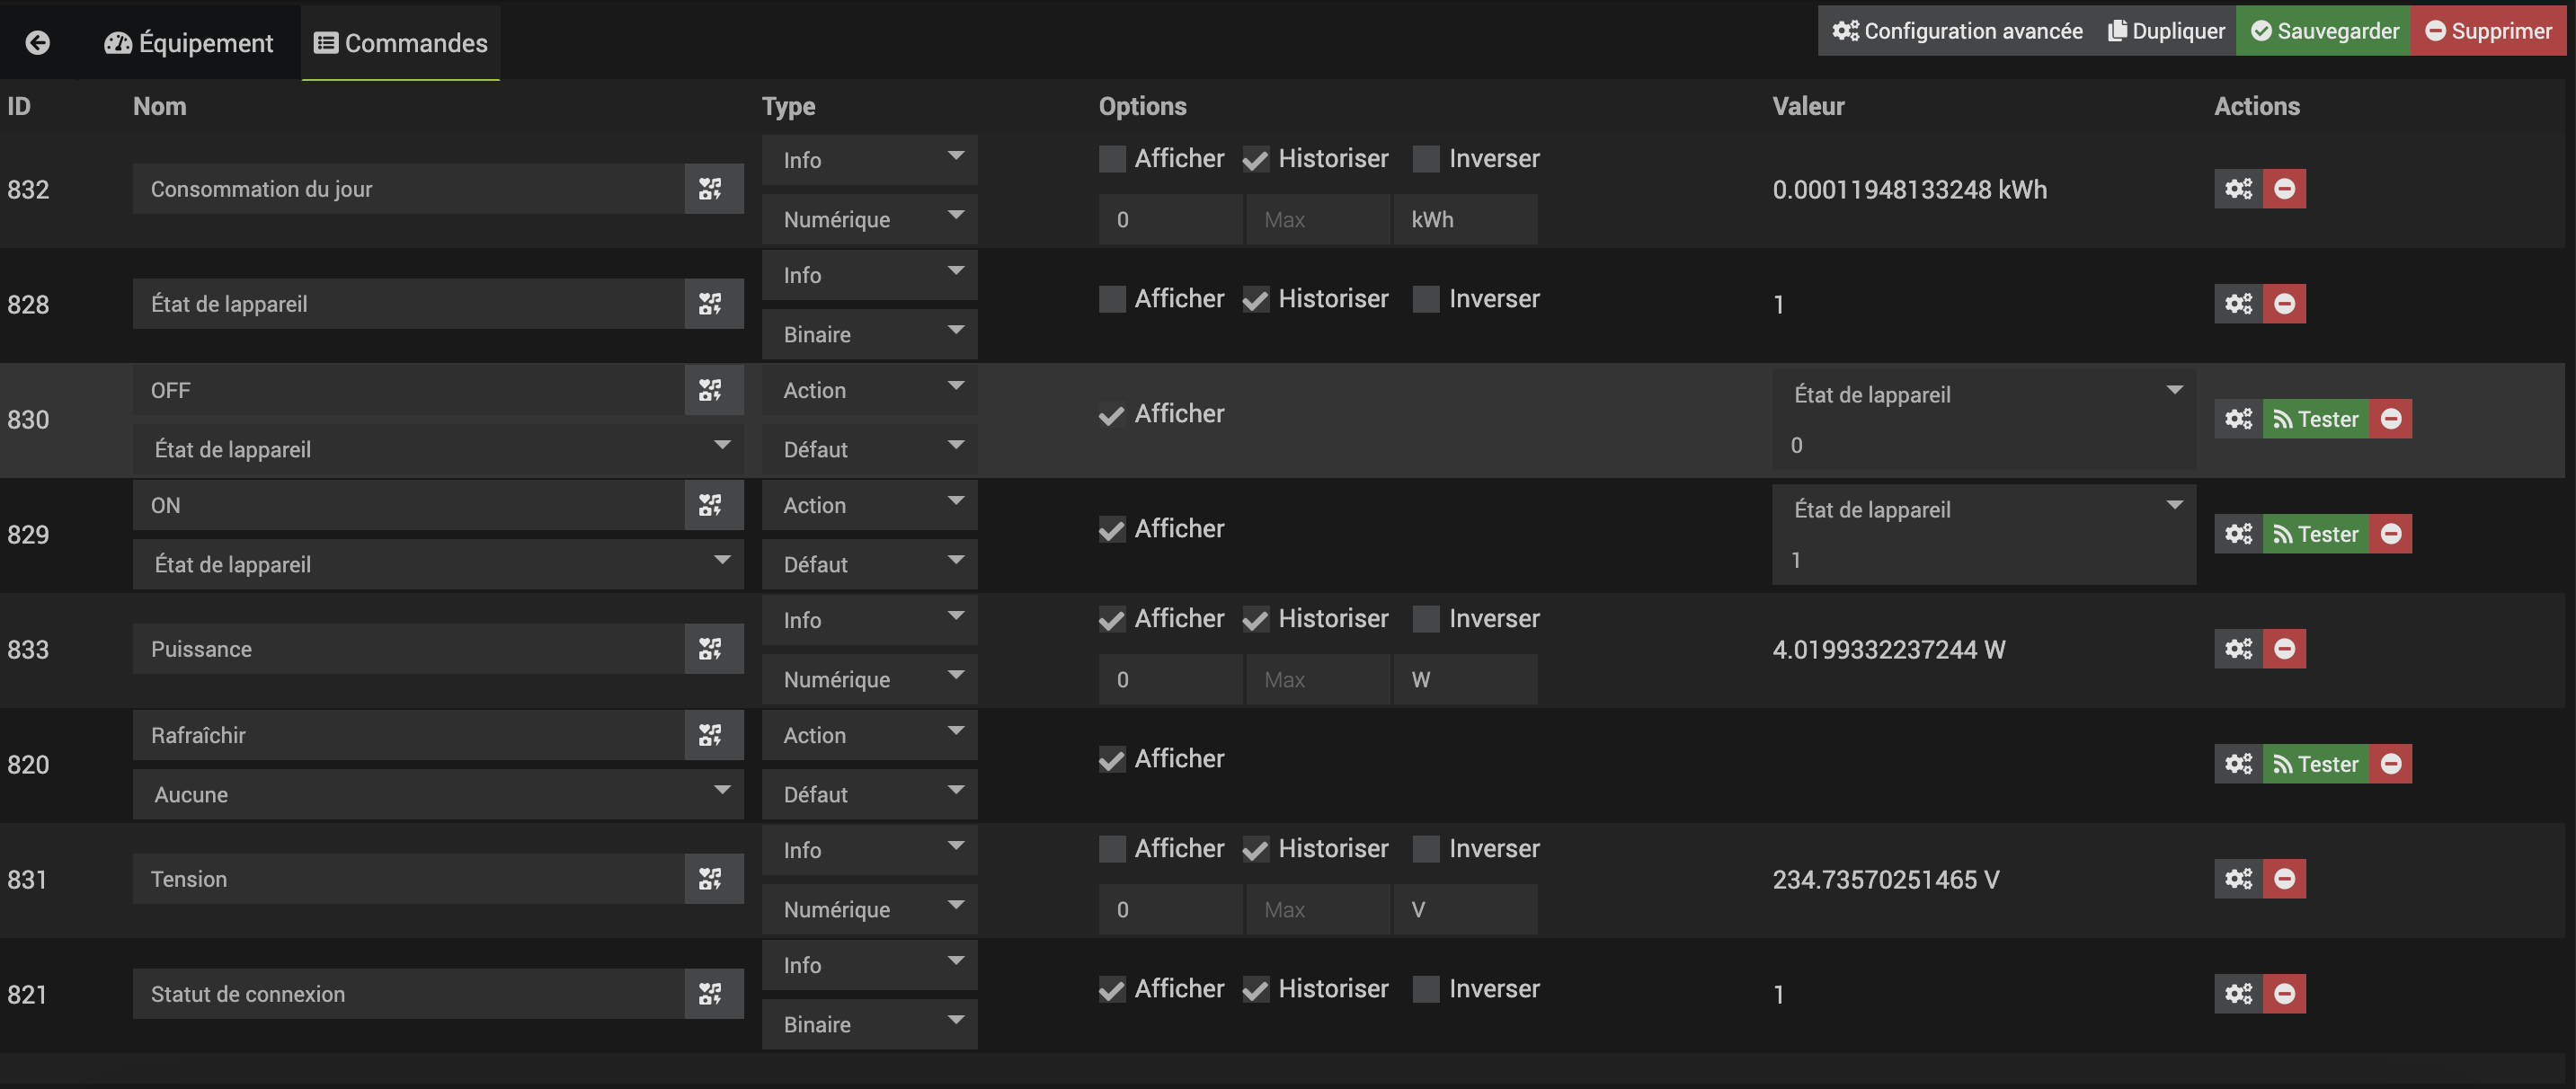Open icon picker for Puissance command
Viewport: 2576px width, 1089px height.
tap(711, 649)
